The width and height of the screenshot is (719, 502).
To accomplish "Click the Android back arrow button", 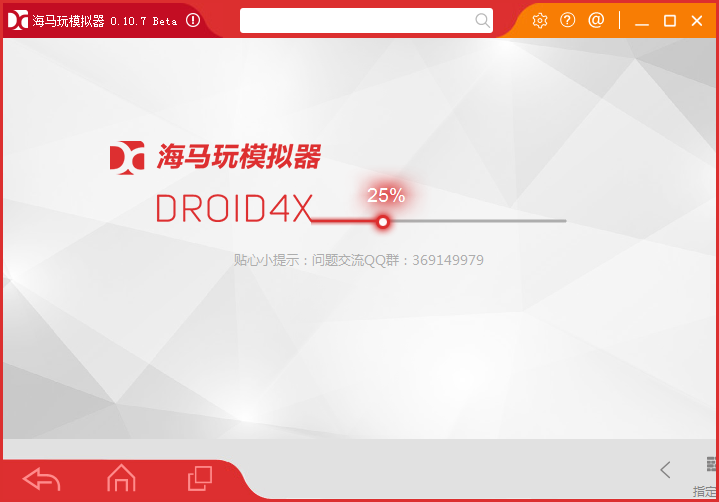I will coord(41,479).
